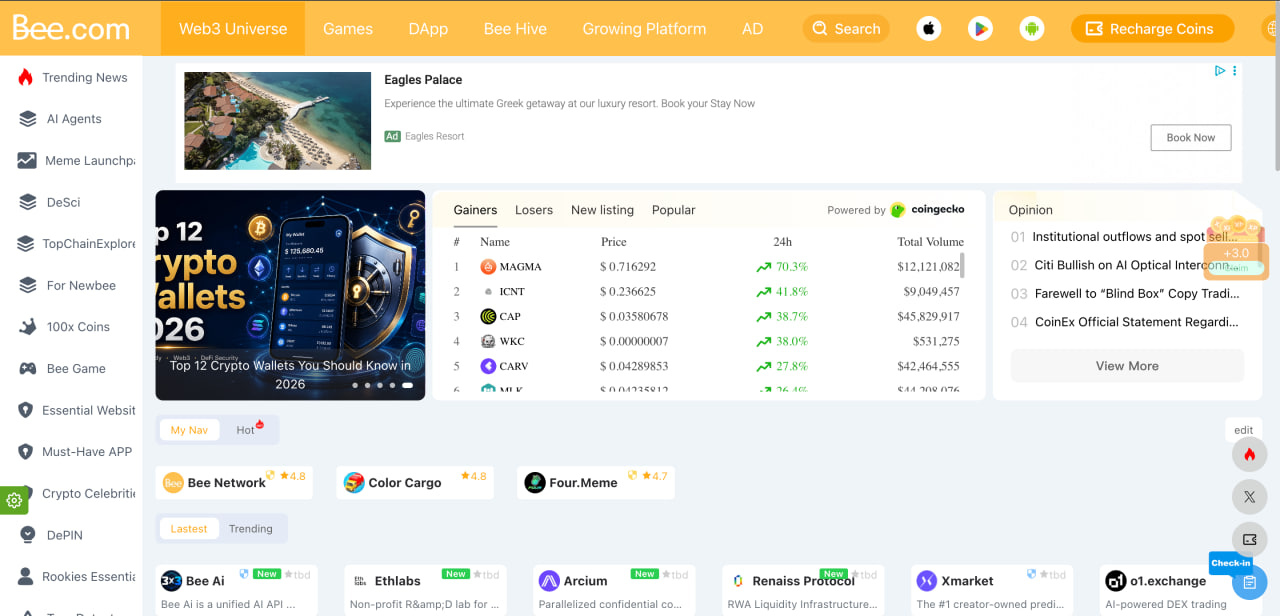Click the View More opinions button

pos(1127,366)
